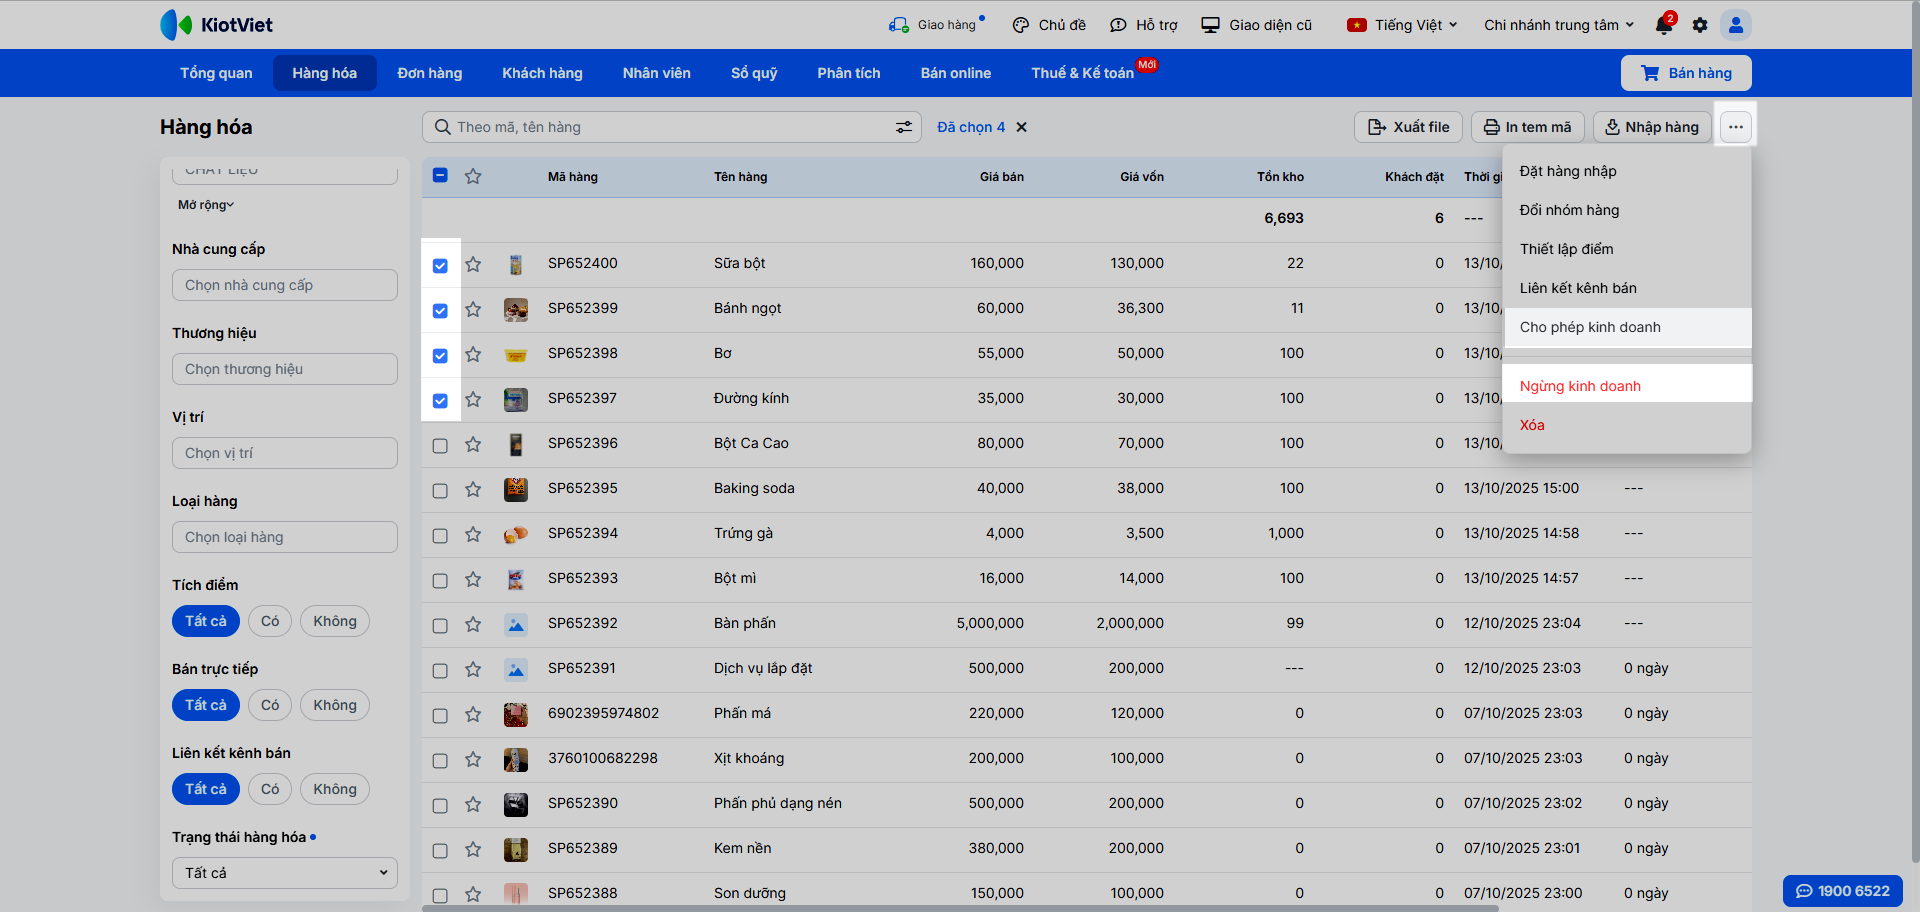
Task: Star the Bàn phấn product row
Action: [473, 625]
